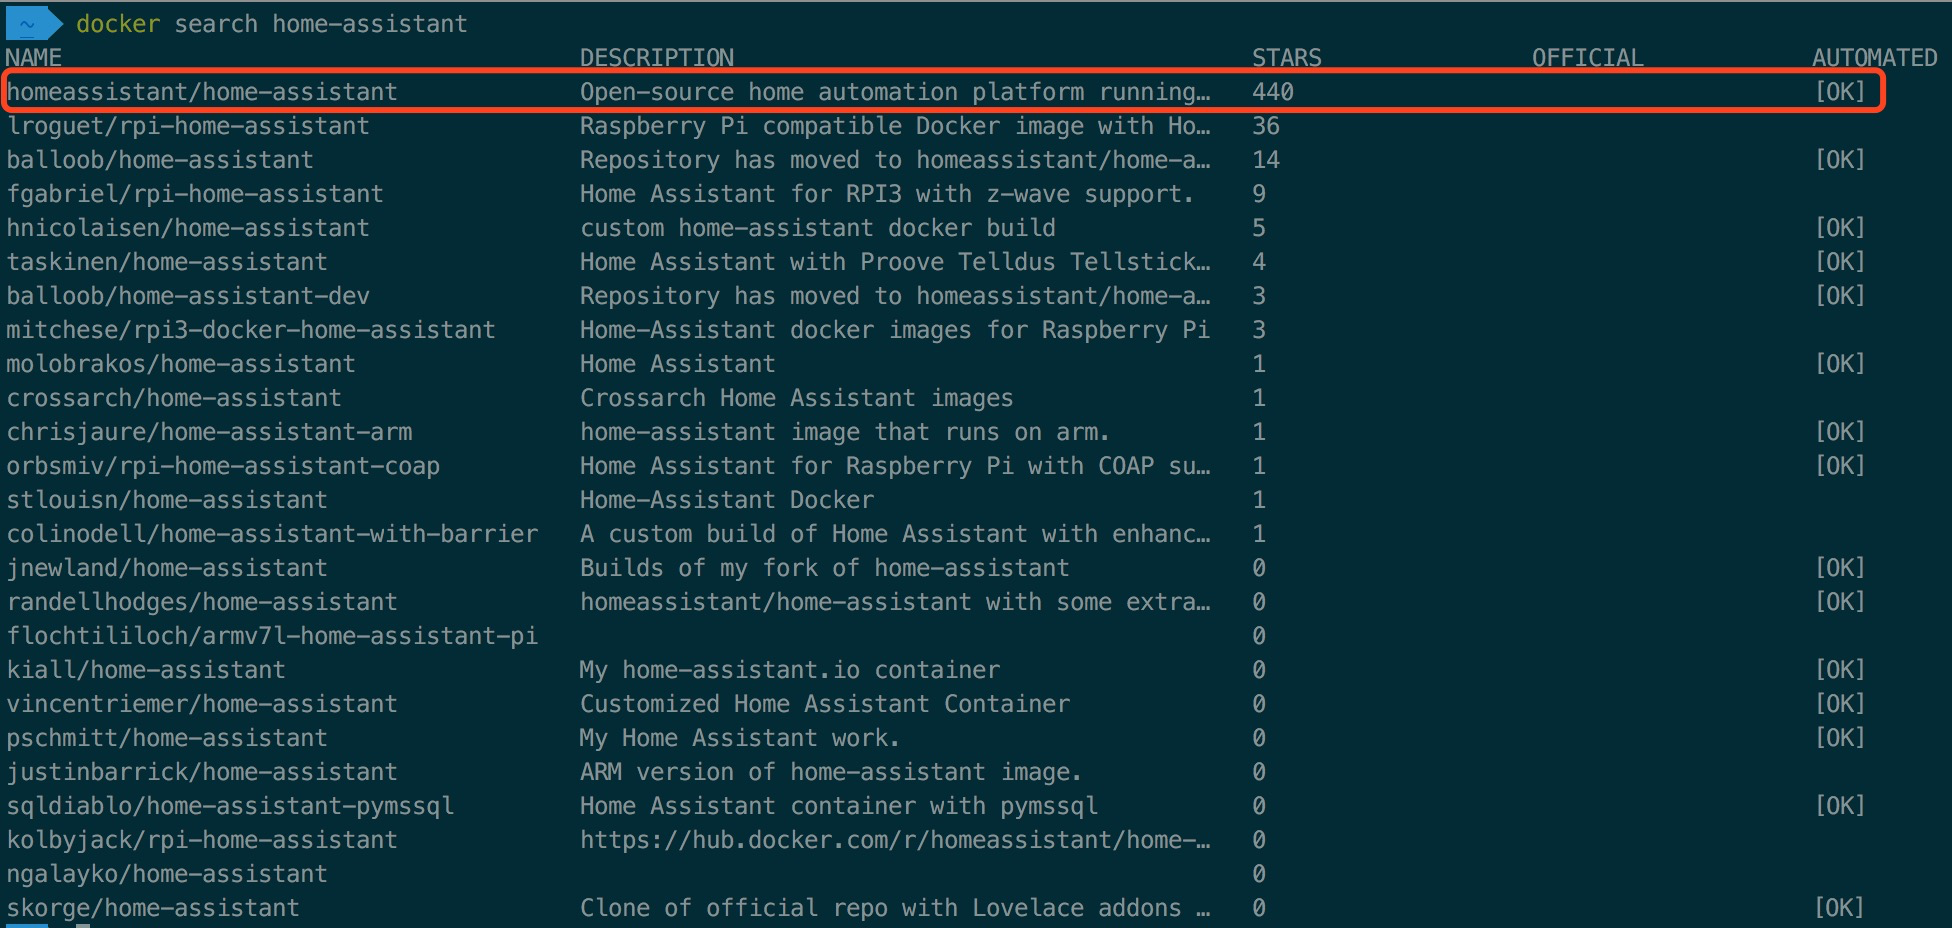Select 'colinodell/home-assistant-with-barrier' image name

point(272,534)
